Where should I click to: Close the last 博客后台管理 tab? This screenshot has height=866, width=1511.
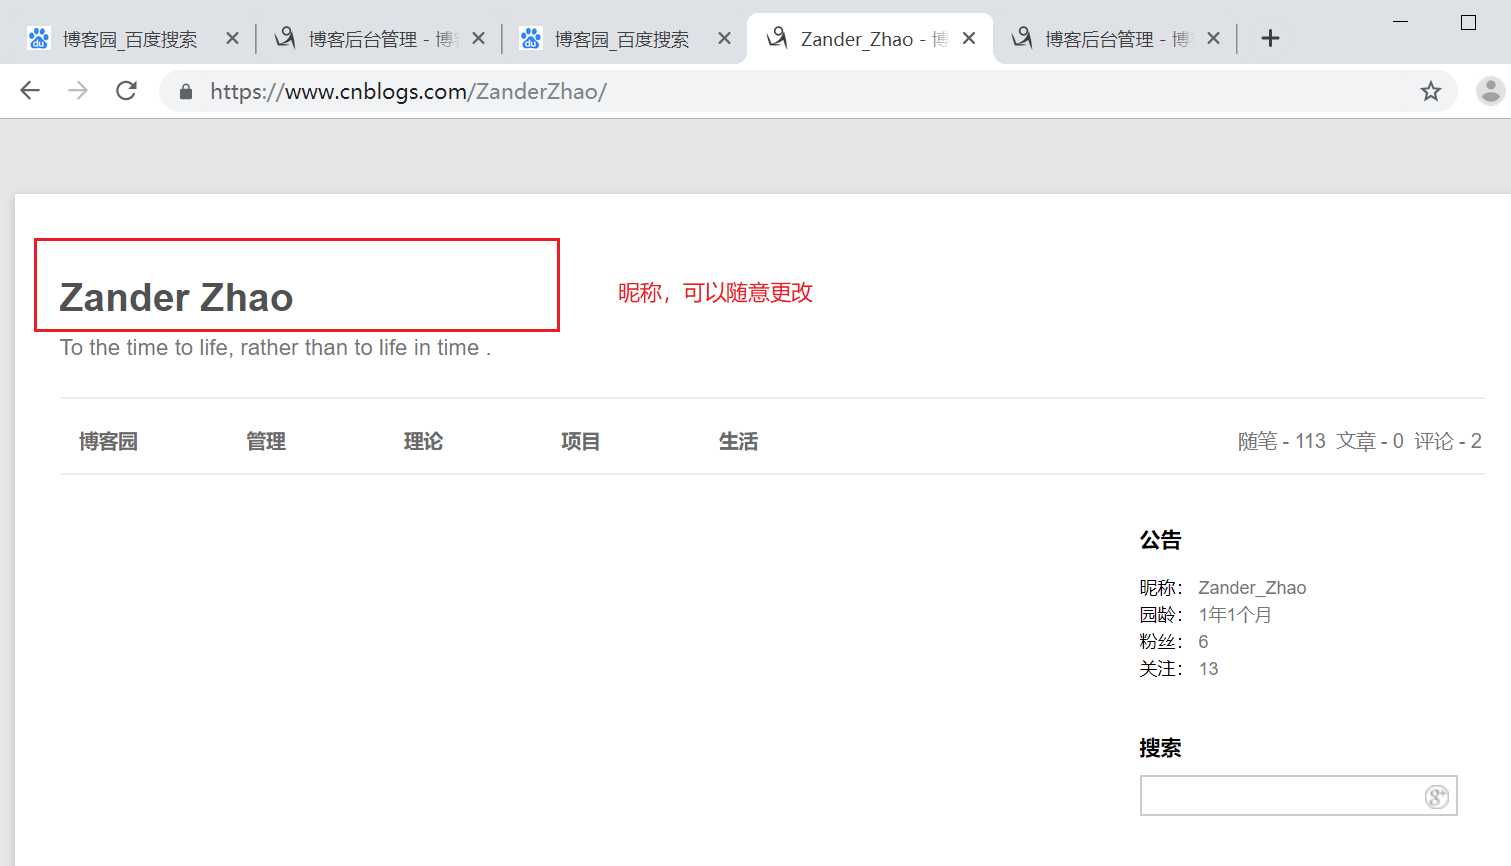tap(1213, 39)
